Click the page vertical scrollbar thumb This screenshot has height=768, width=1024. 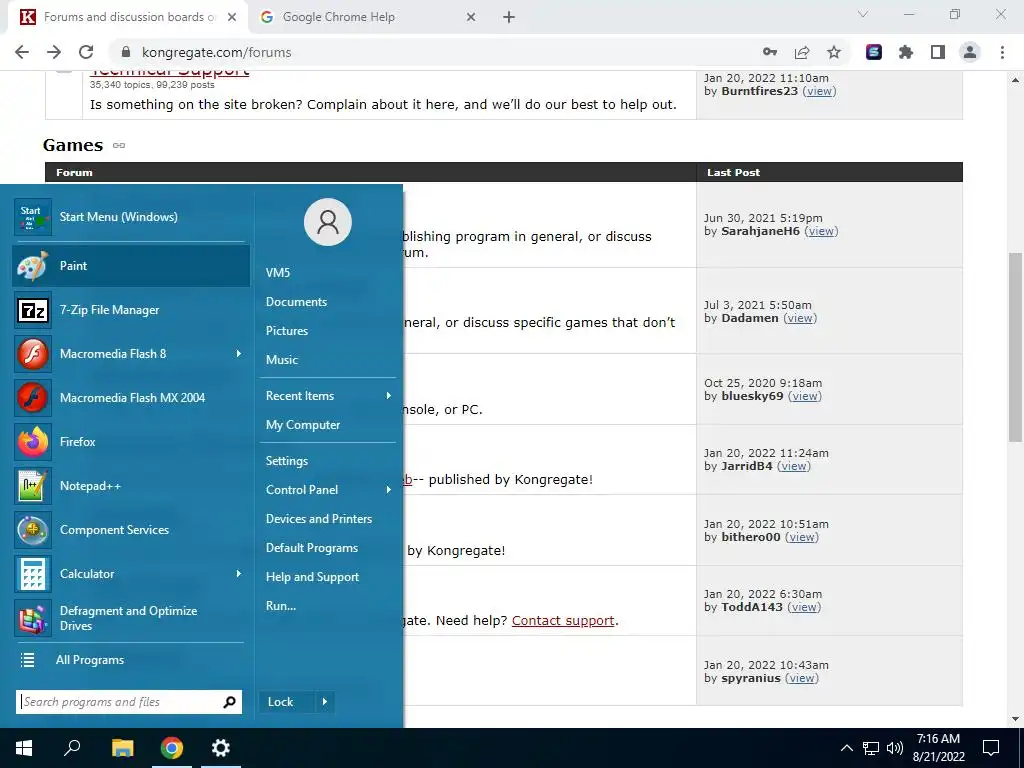point(1015,348)
